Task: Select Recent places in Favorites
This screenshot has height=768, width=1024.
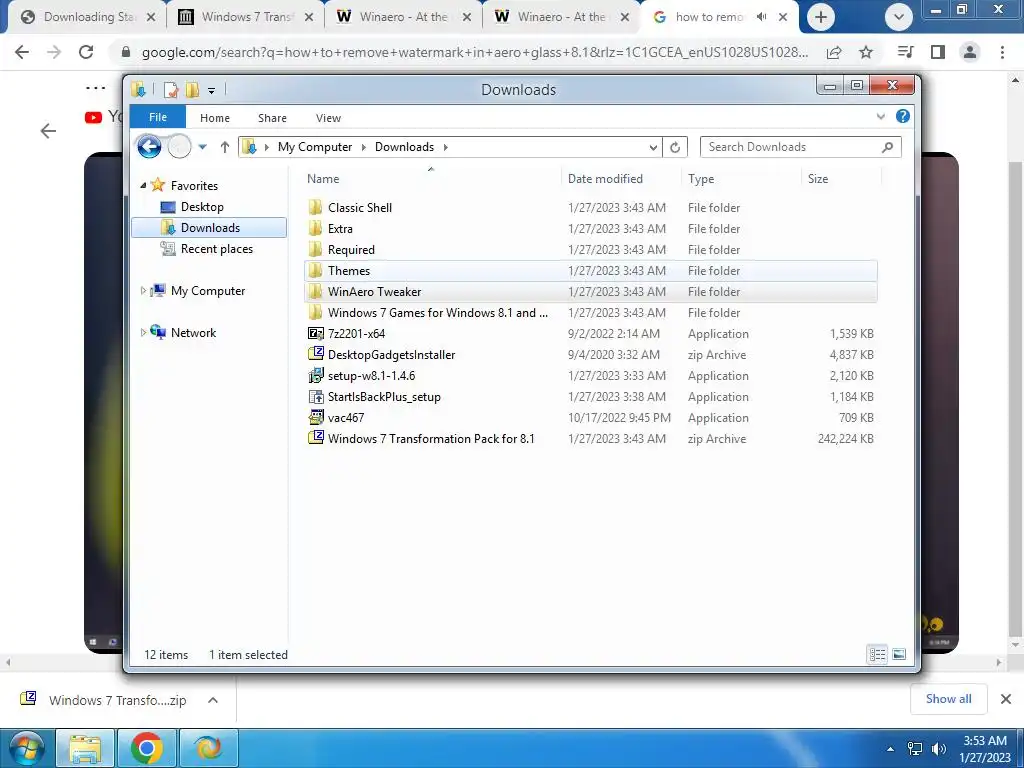Action: pos(216,249)
